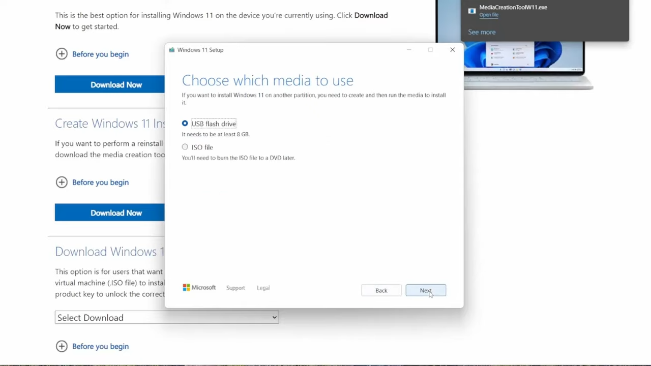
Task: Open the Select Download dropdown
Action: click(166, 317)
